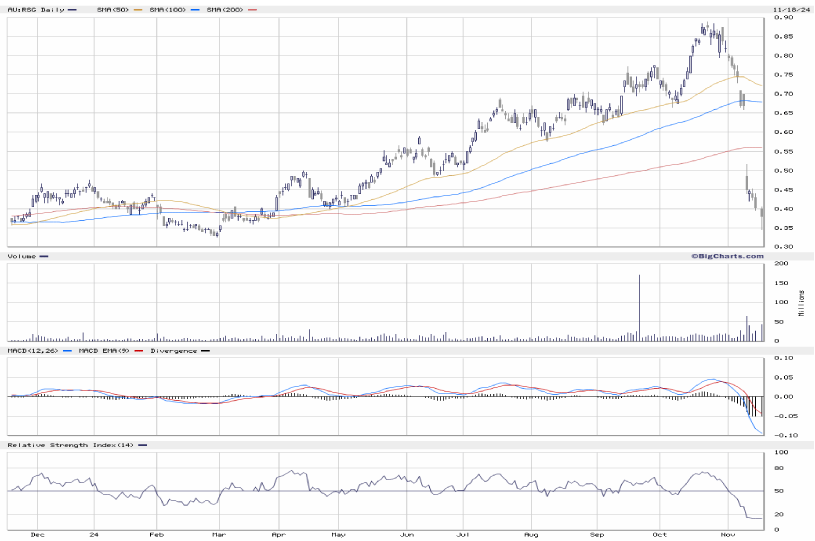Click the red SMA(200) color marker
Image resolution: width=815 pixels, height=541 pixels.
(x=252, y=9)
